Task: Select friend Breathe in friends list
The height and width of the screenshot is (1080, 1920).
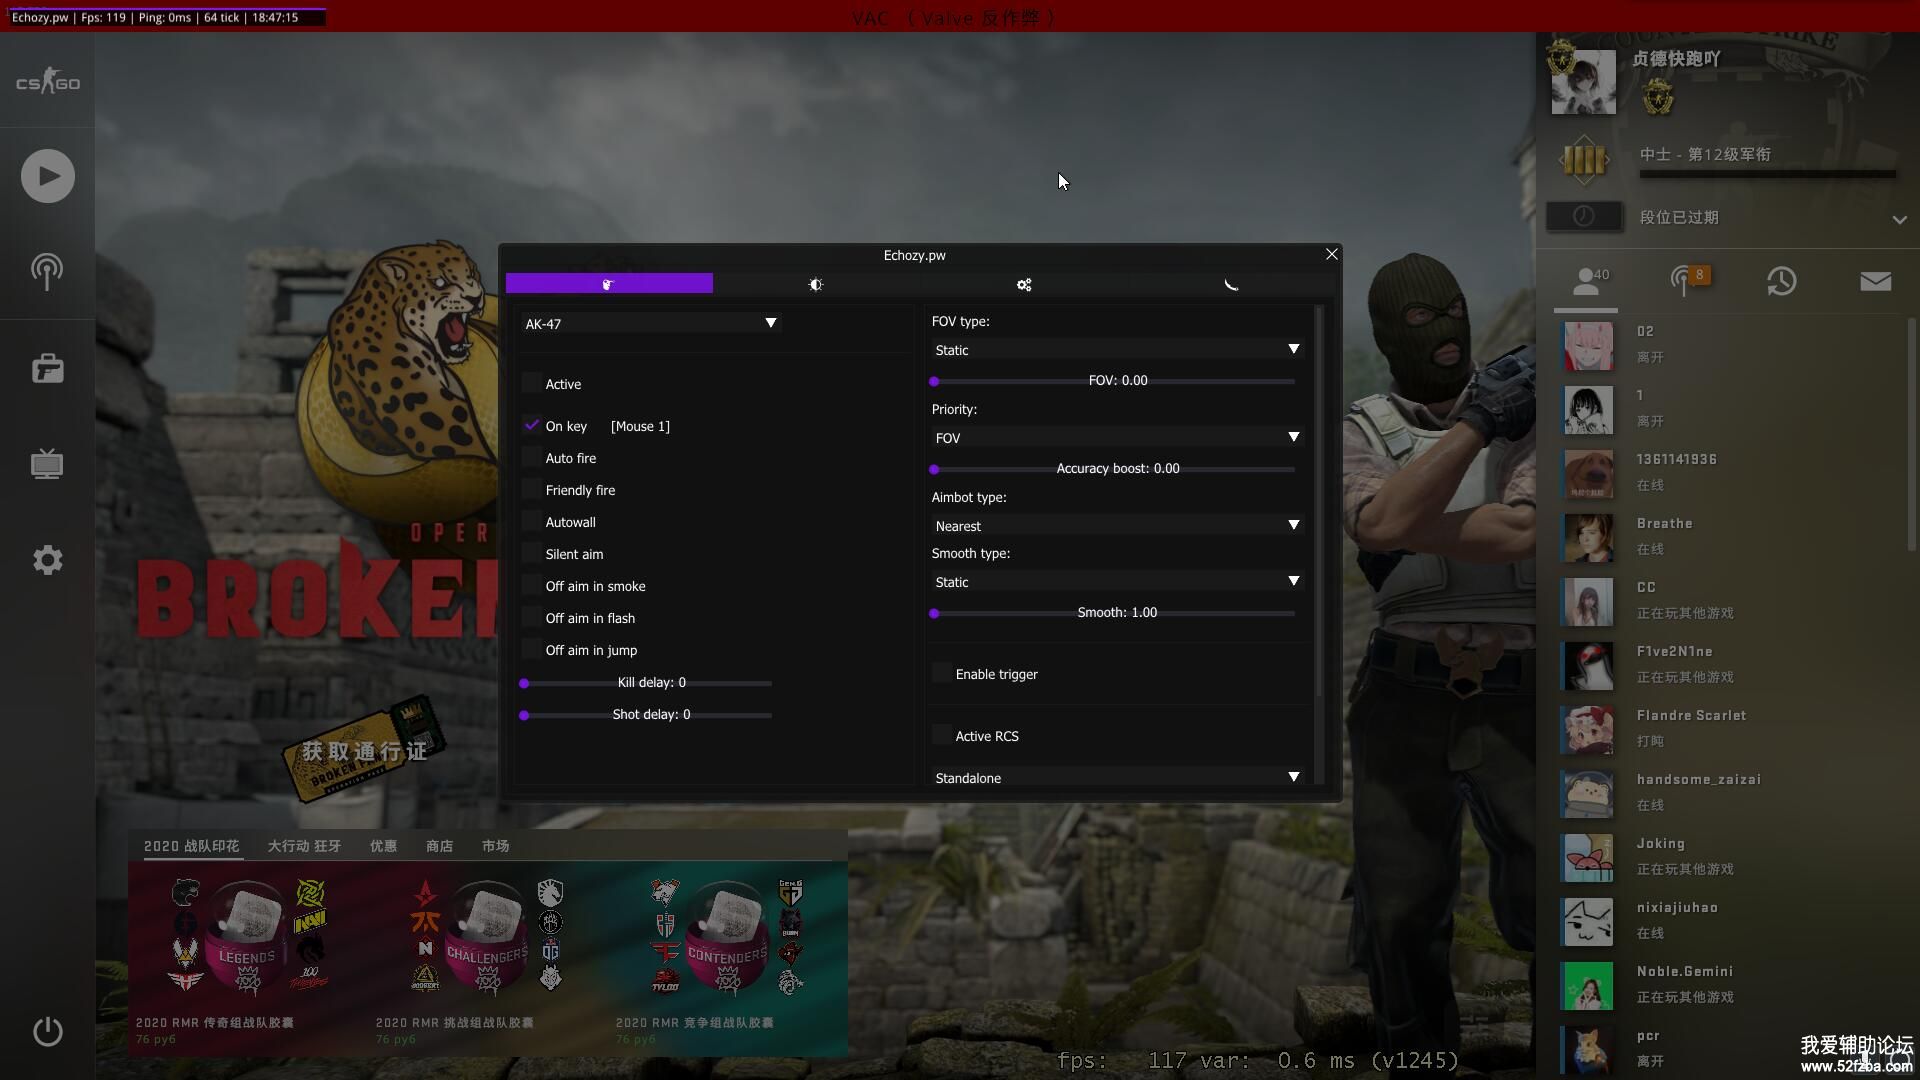Action: click(1730, 537)
